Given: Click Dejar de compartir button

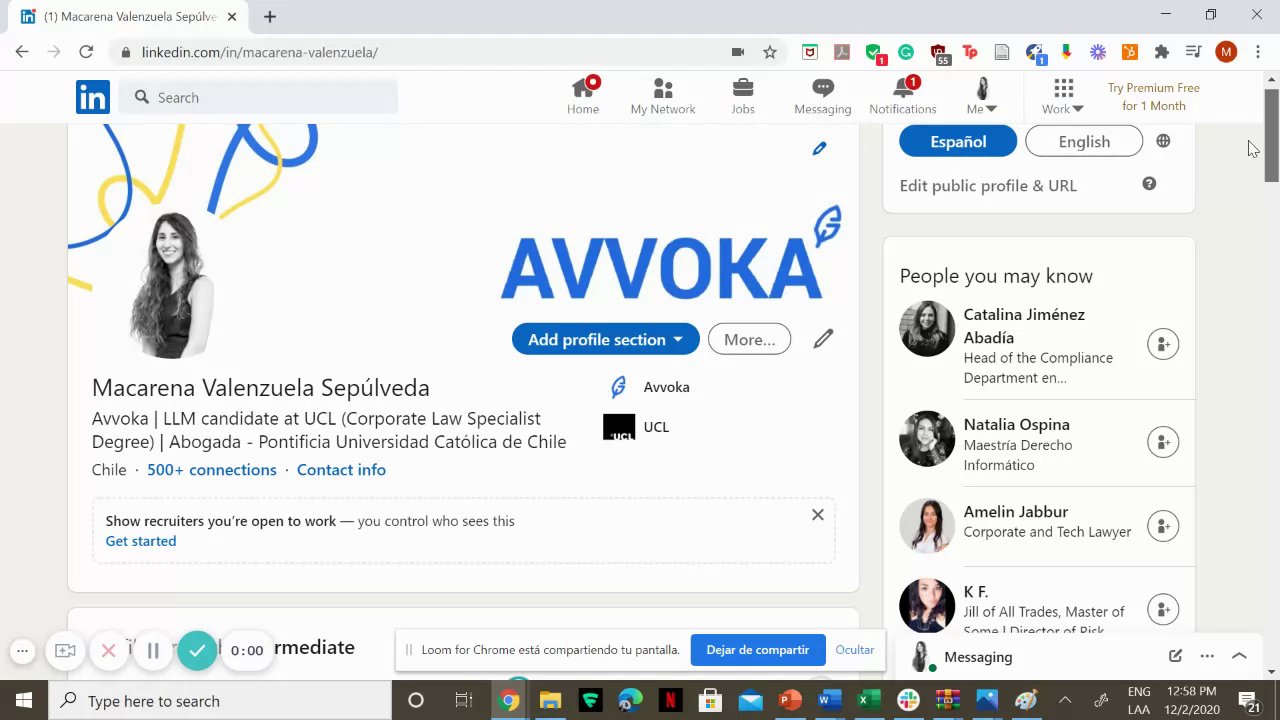Looking at the screenshot, I should click(x=758, y=650).
